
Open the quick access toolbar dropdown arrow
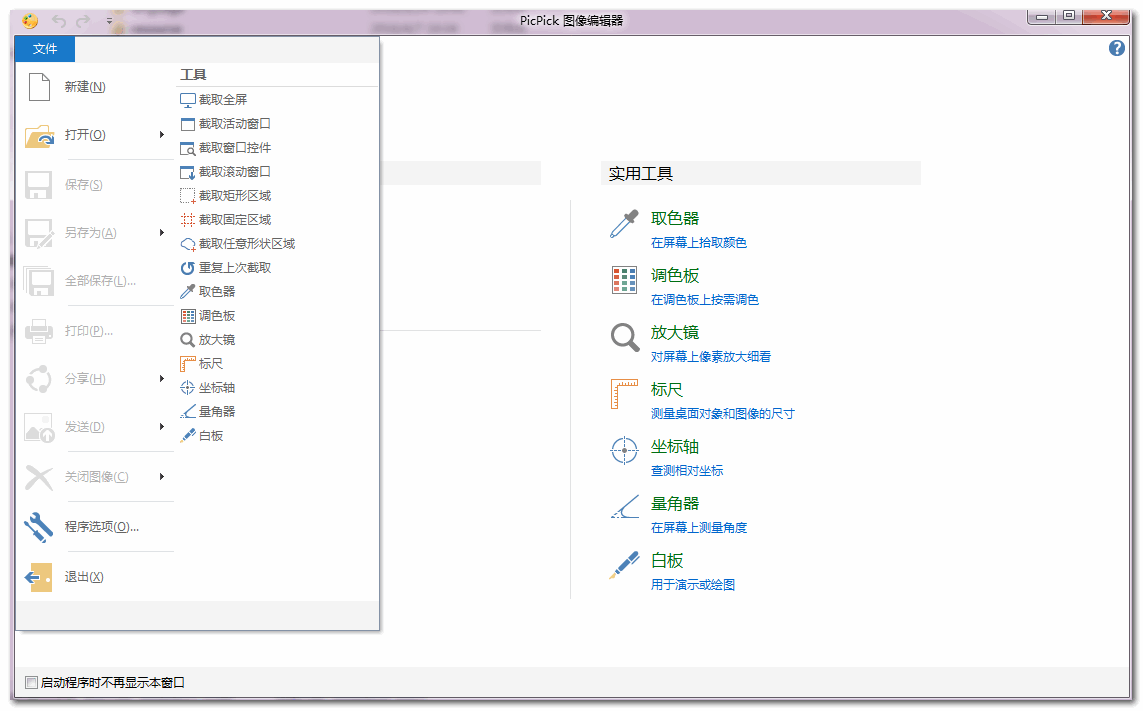109,21
